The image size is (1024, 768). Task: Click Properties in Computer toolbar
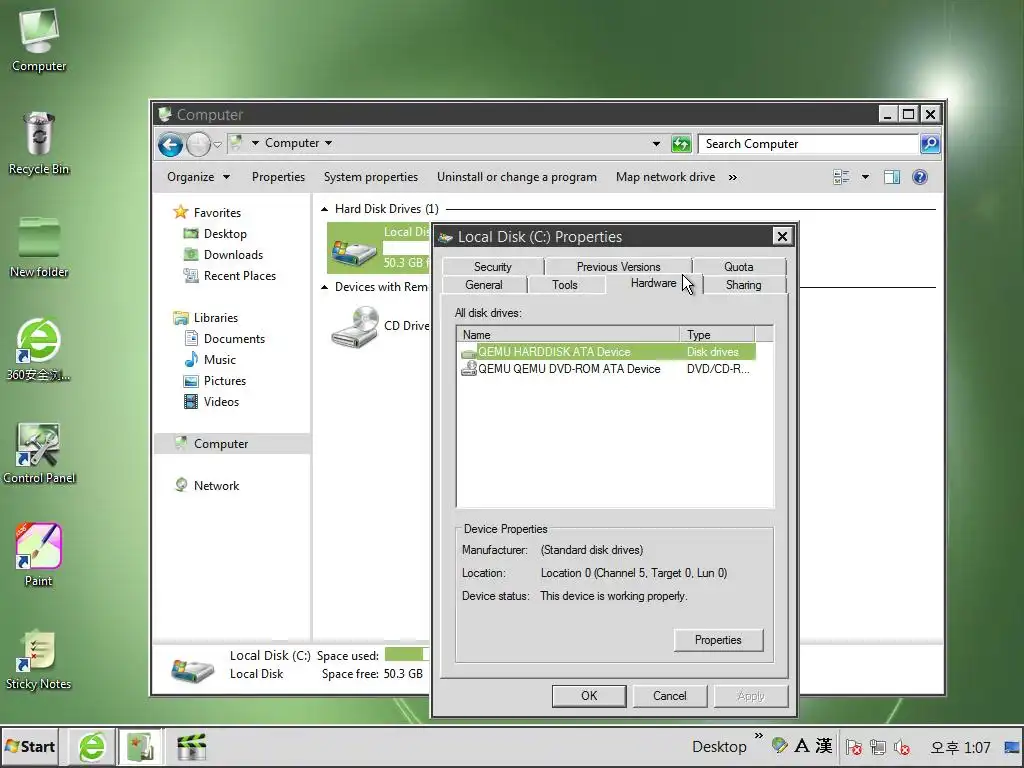[x=278, y=177]
